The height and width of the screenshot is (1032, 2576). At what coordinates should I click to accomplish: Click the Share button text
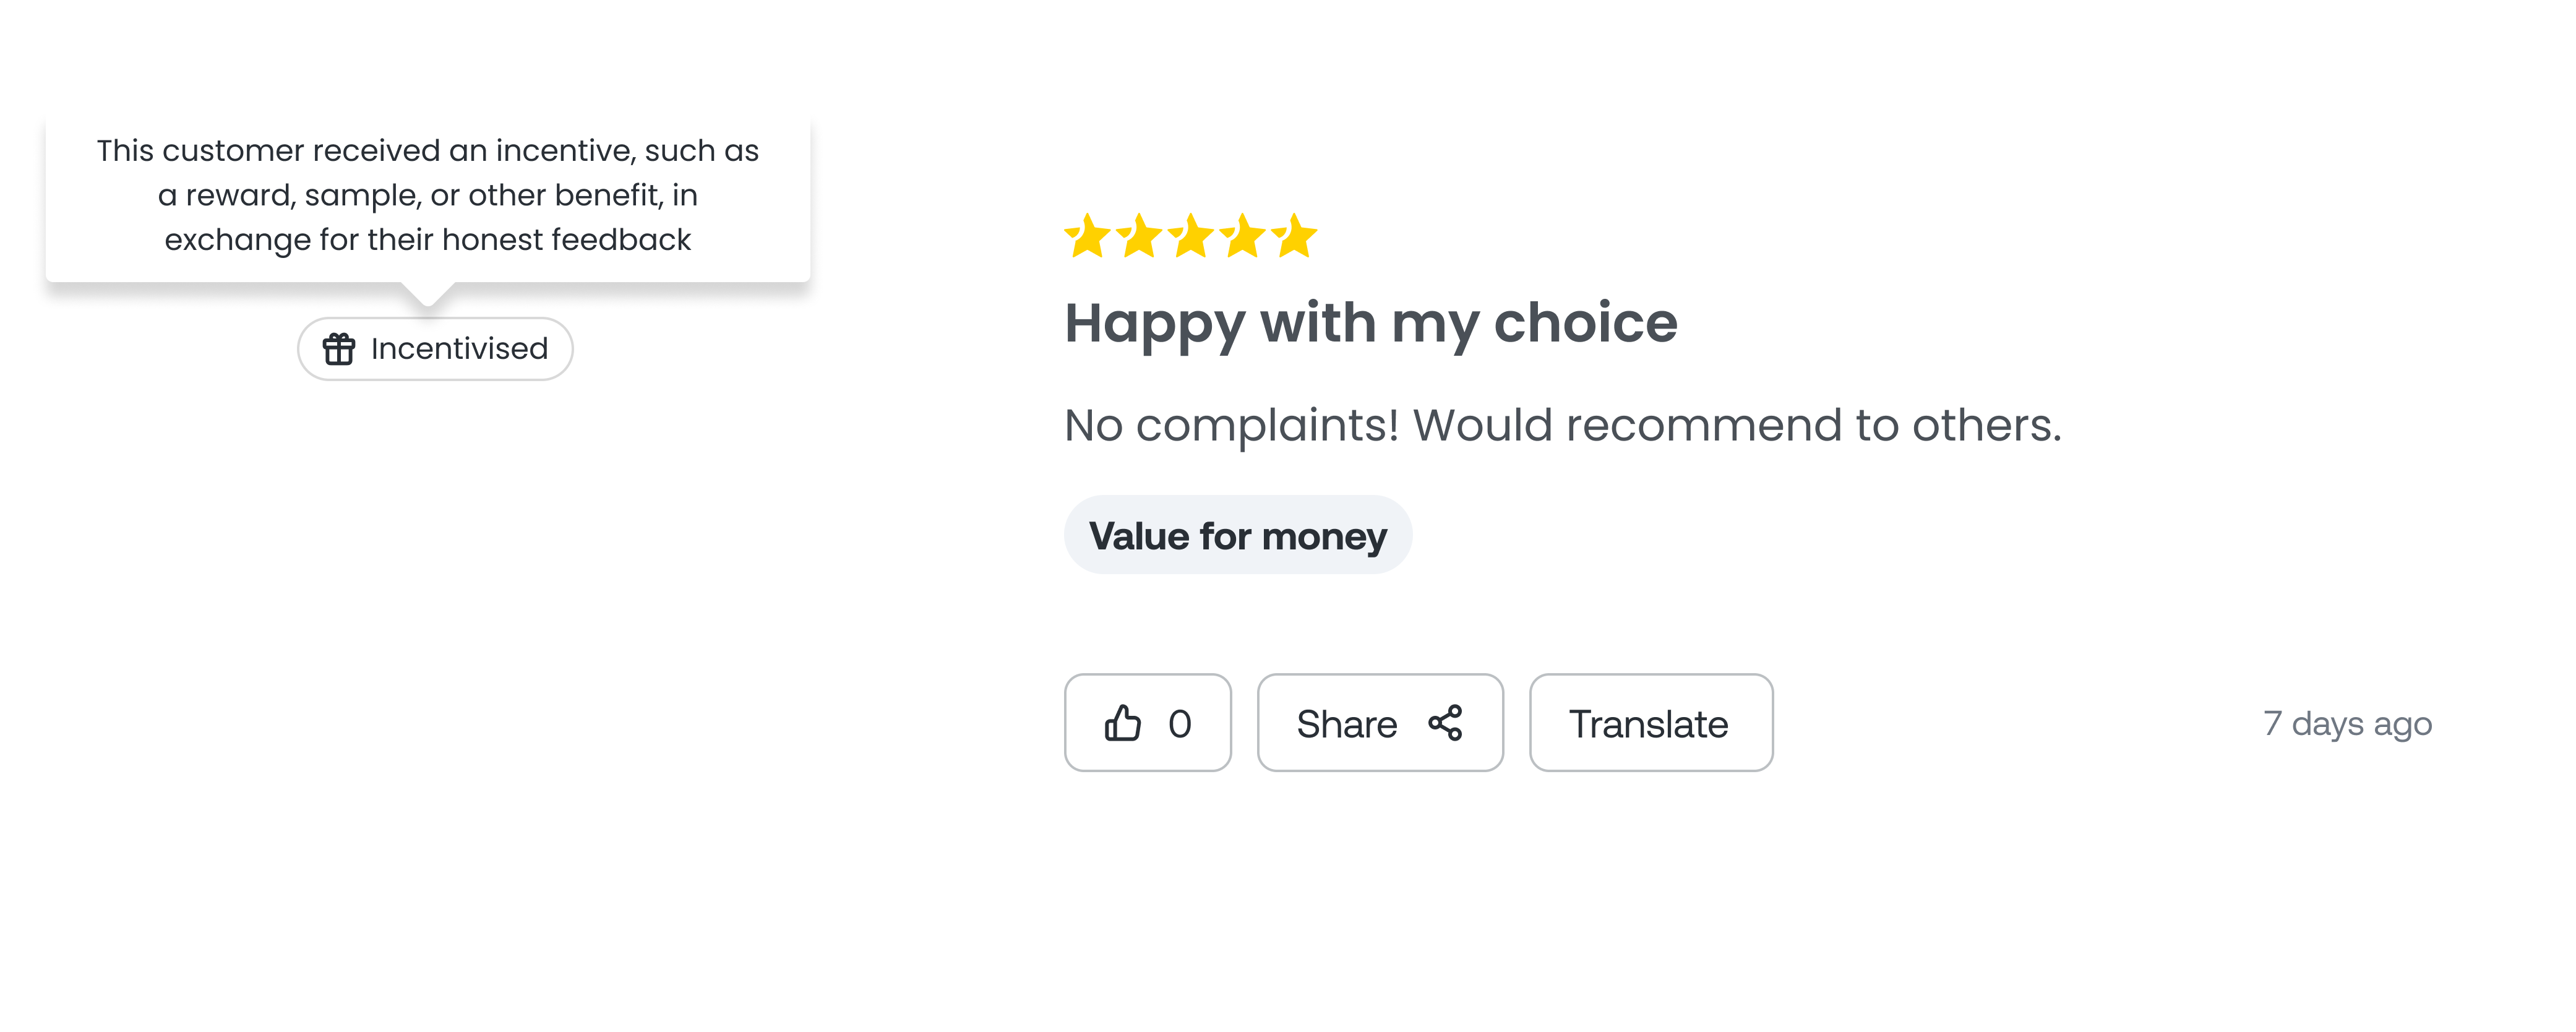[x=1346, y=724]
